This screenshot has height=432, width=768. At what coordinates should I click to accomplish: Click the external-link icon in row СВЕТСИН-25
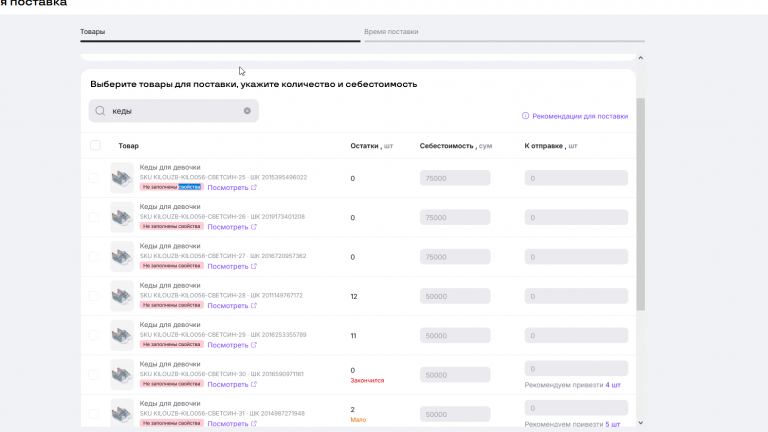(x=254, y=187)
